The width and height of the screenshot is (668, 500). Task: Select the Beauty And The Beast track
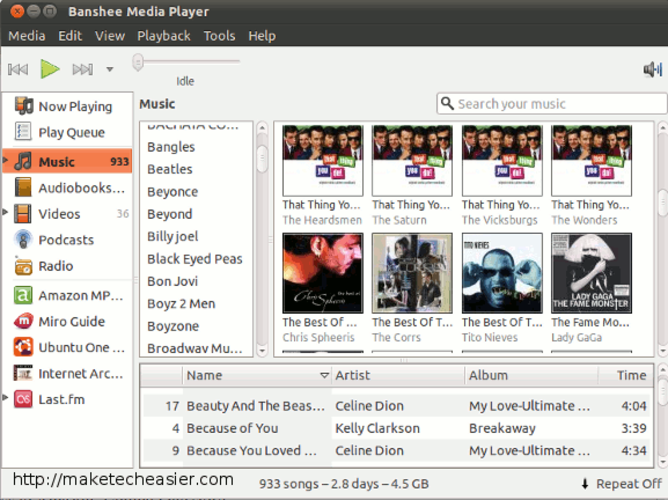point(396,406)
